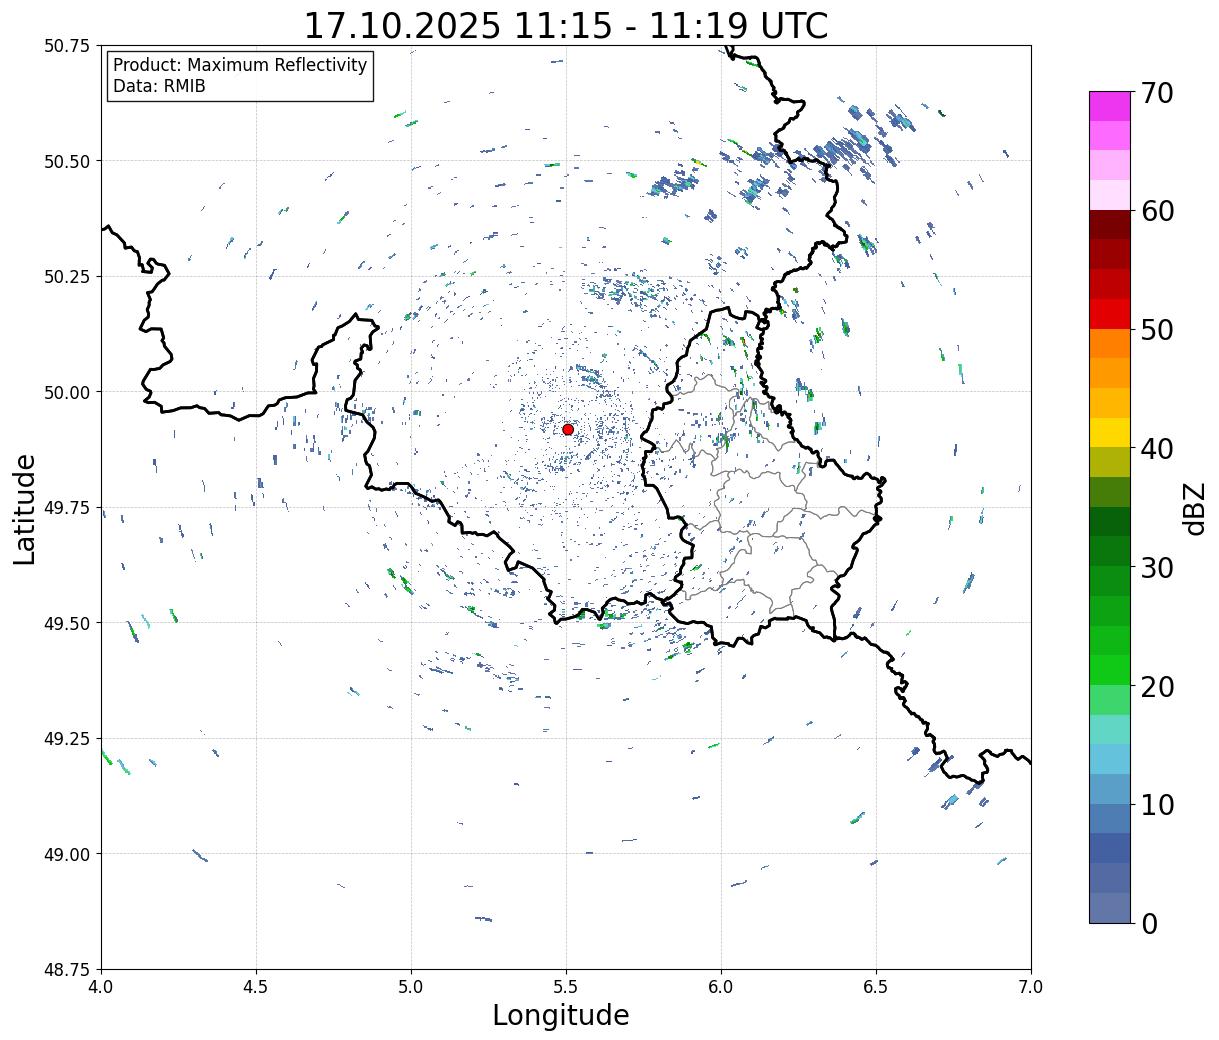Click latitude tick label 50.50
The height and width of the screenshot is (1040, 1219).
tap(67, 161)
